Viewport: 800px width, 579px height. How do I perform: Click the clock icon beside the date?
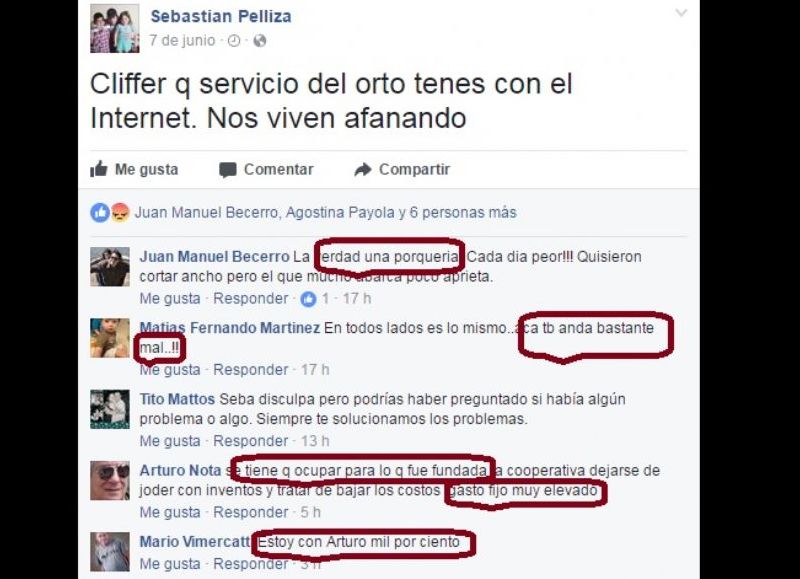(234, 41)
